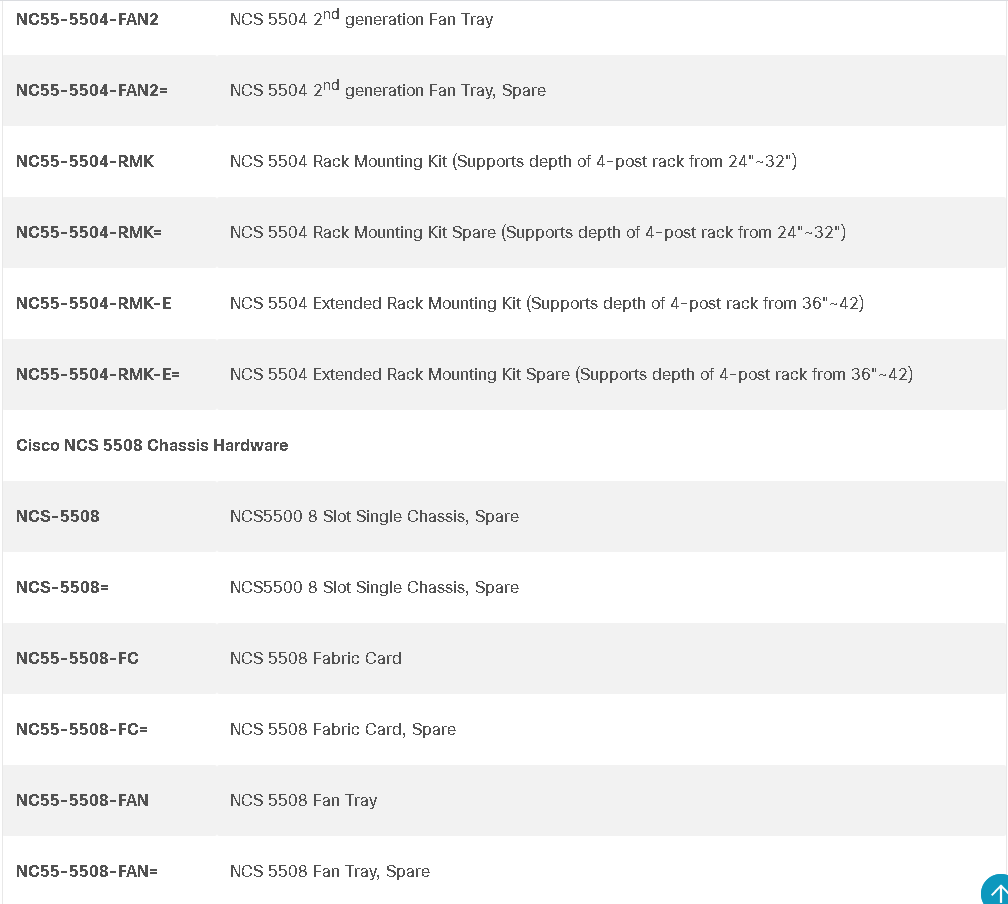This screenshot has height=904, width=1008.
Task: Click the NCS-5508 part number
Action: click(58, 516)
